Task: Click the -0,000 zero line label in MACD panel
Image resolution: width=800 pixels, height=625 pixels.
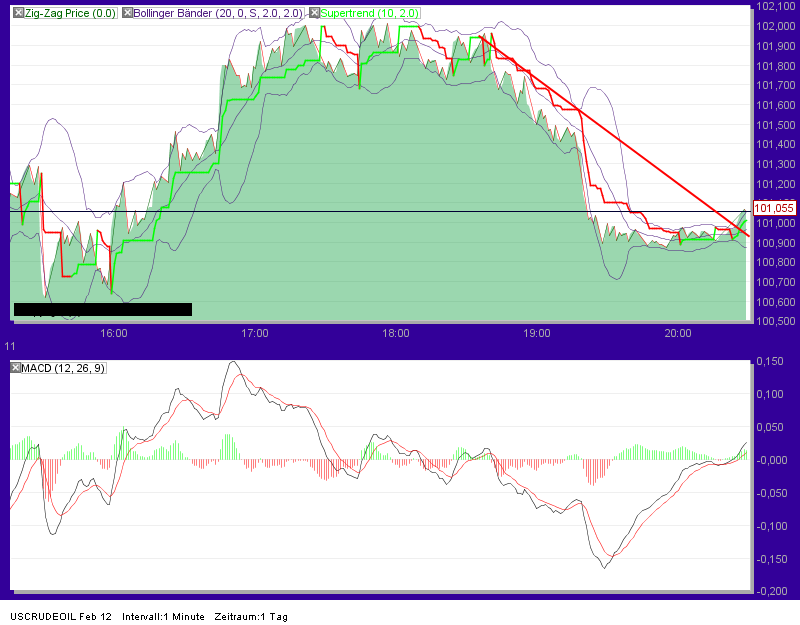Action: pos(770,461)
